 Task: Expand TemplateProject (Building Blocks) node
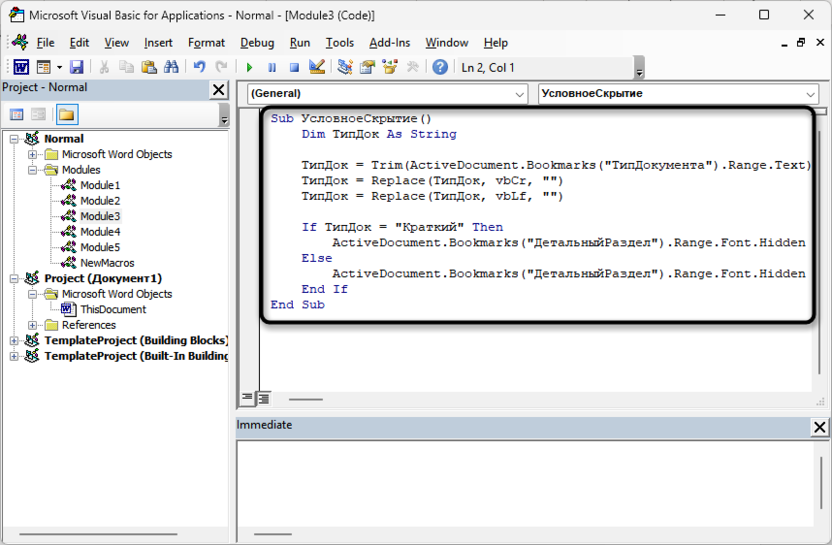click(14, 341)
